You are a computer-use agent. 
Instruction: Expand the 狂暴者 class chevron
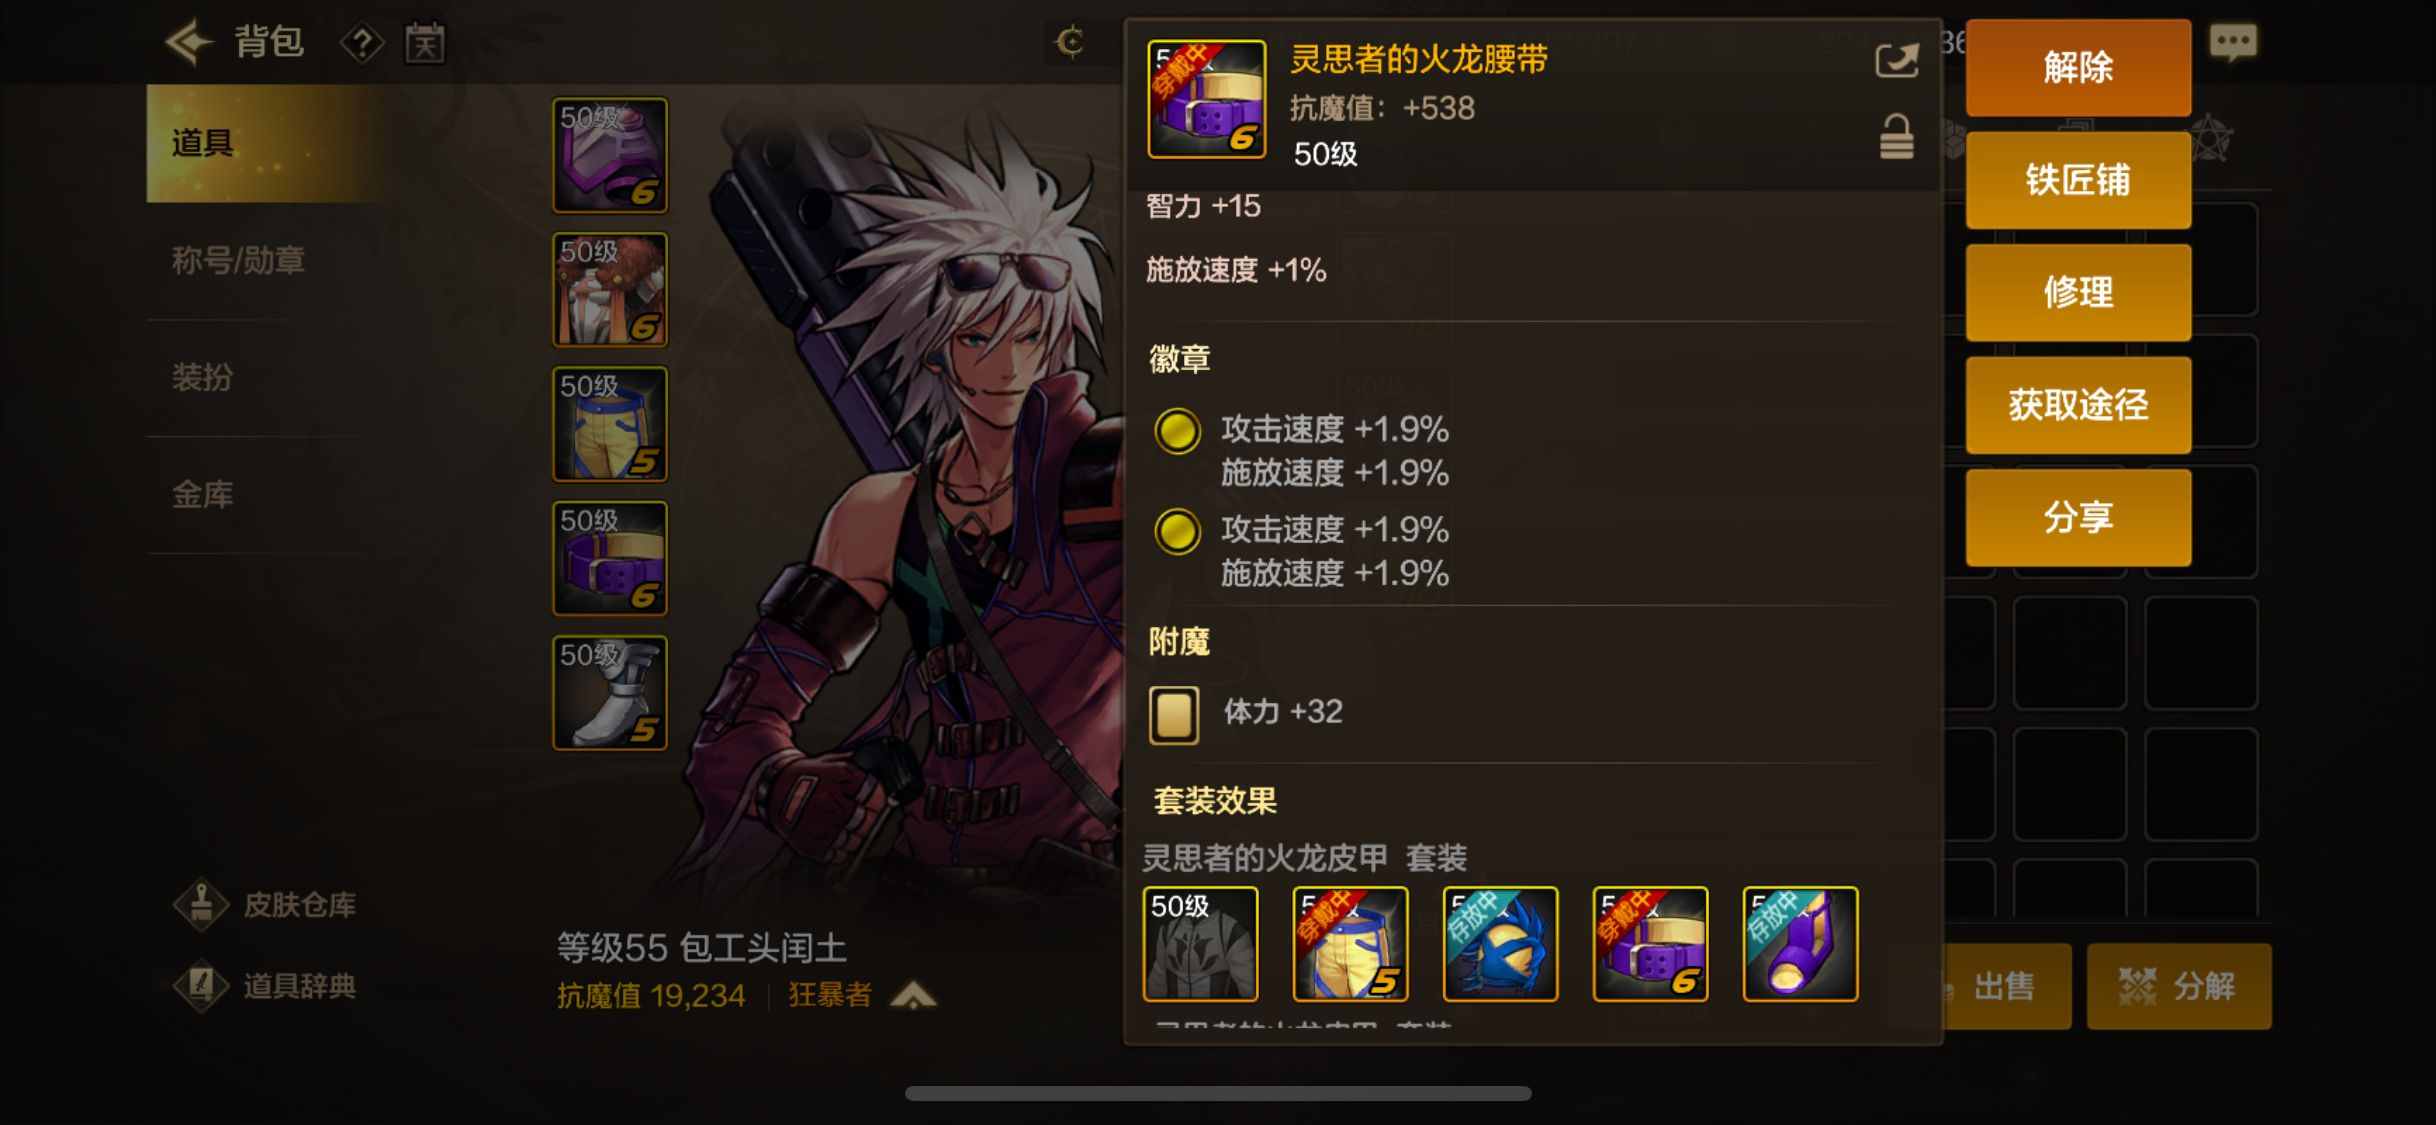[913, 996]
